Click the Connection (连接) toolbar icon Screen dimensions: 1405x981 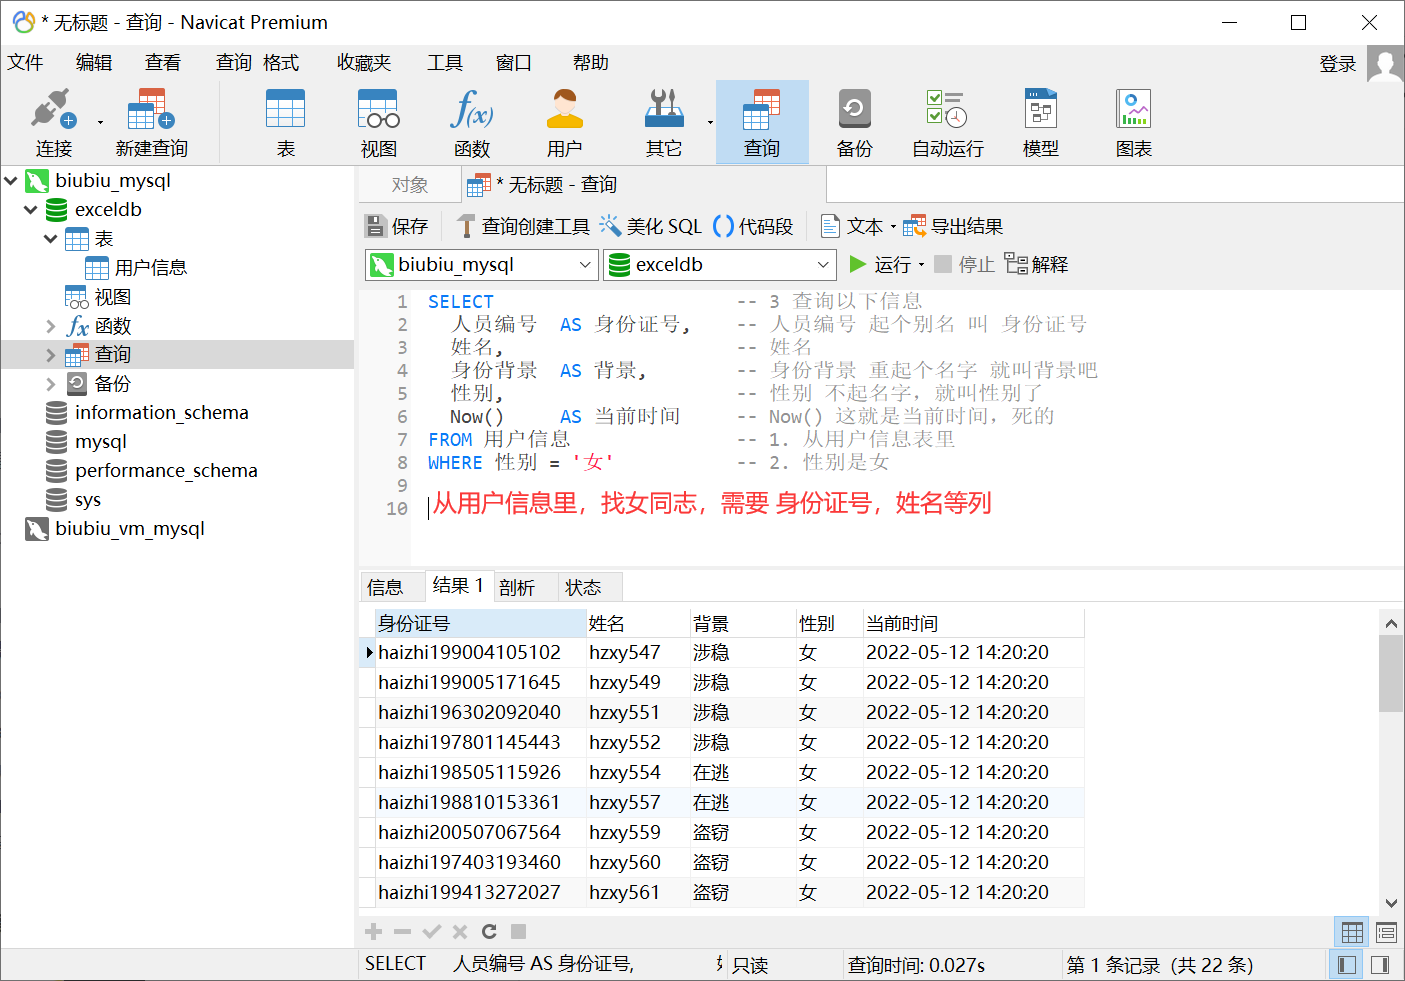tap(54, 122)
